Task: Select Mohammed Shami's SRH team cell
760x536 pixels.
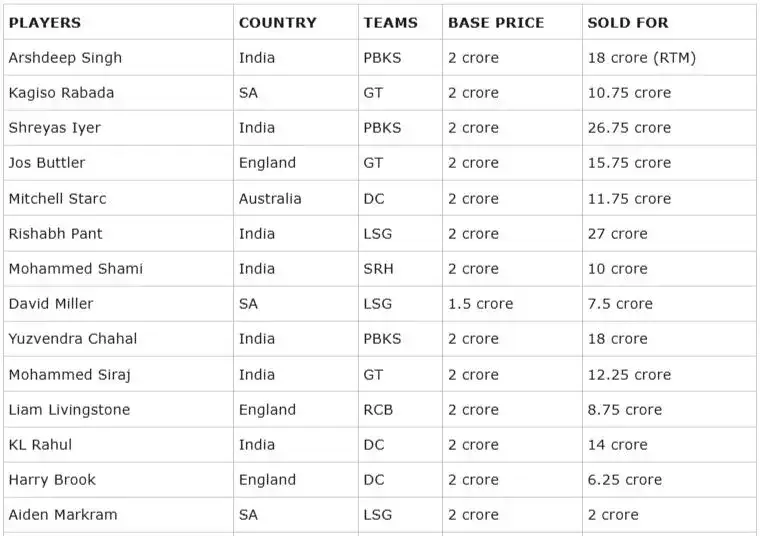Action: coord(380,269)
